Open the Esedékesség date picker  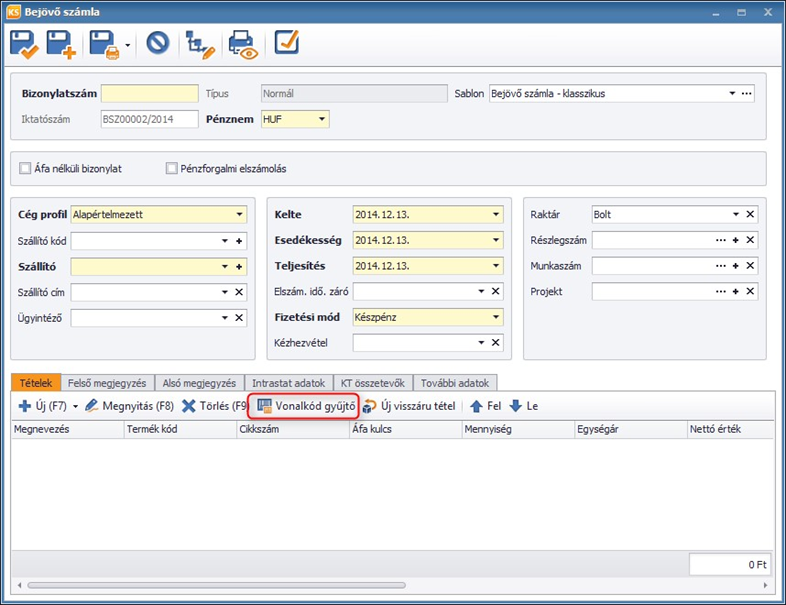click(x=496, y=240)
